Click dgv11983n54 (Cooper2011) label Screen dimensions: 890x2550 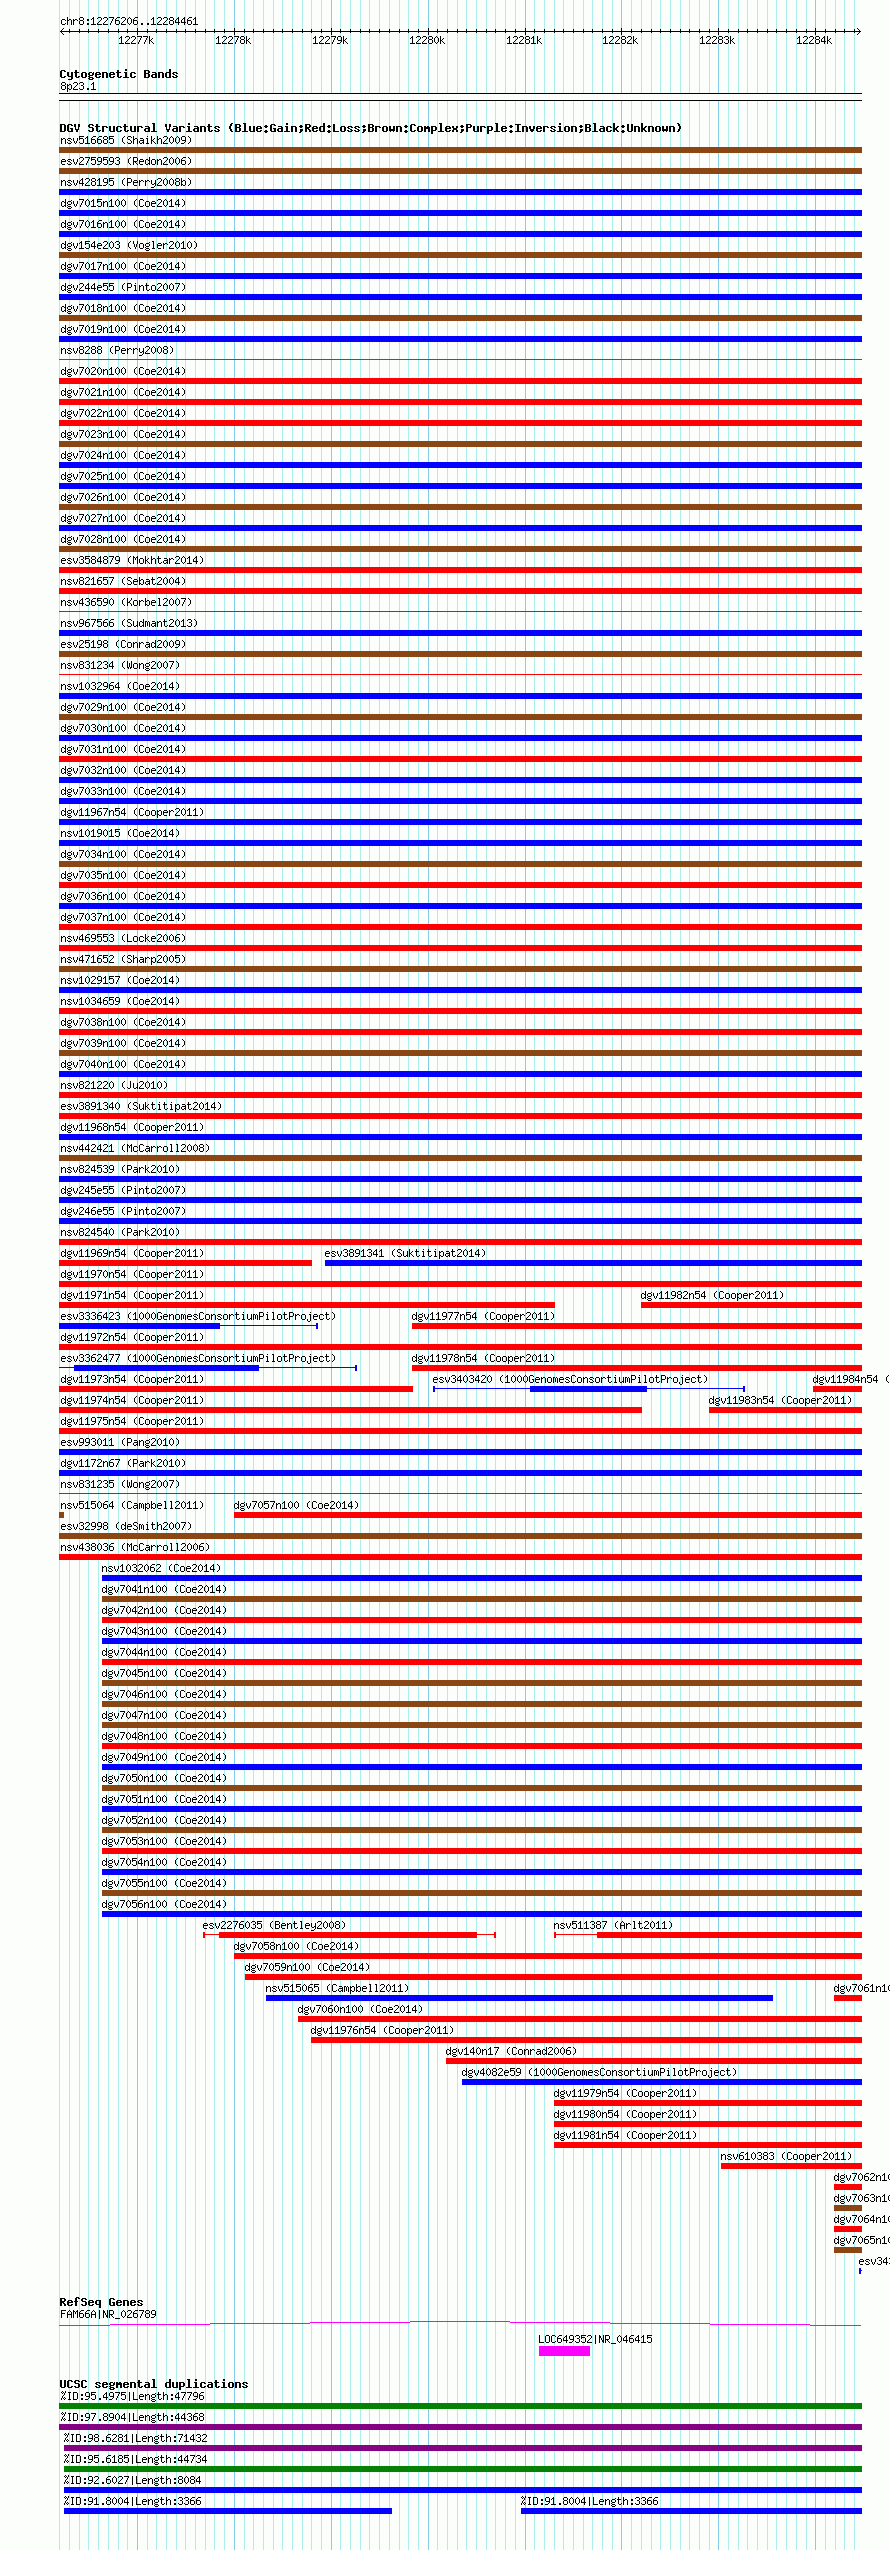pos(780,1400)
